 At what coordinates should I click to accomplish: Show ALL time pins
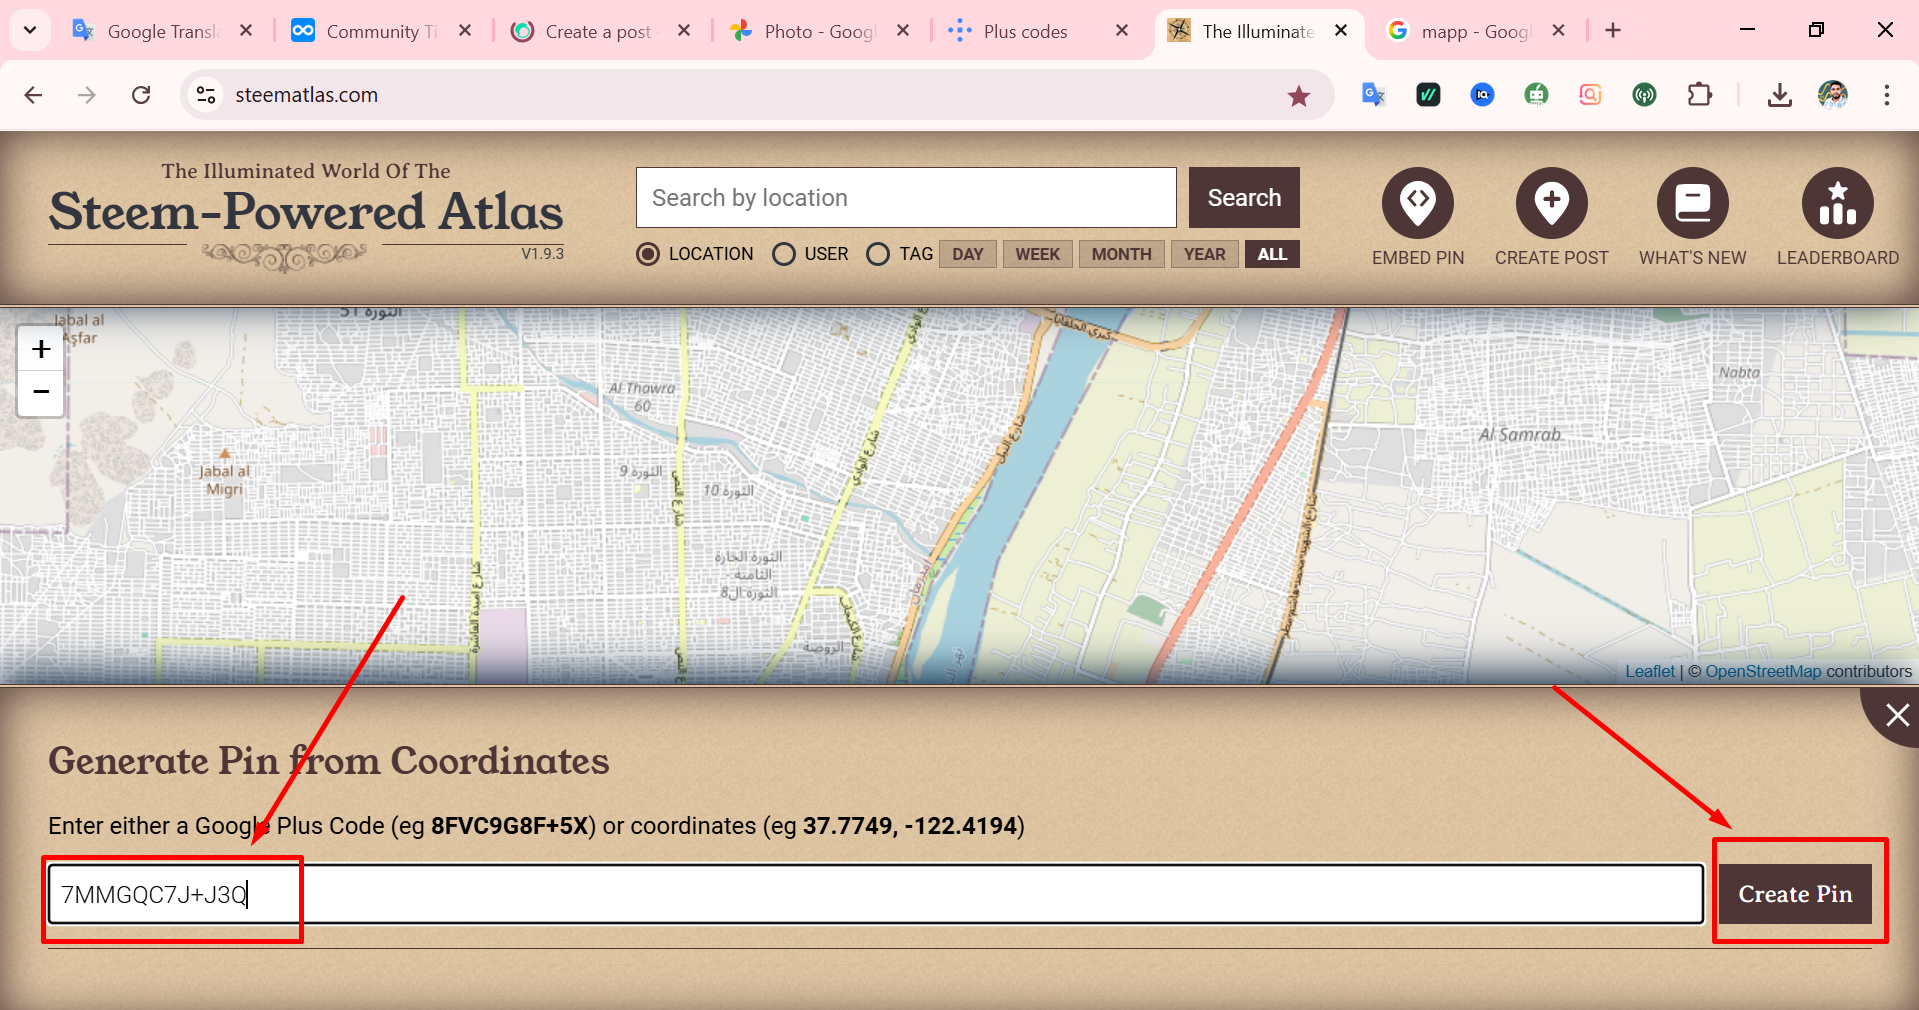(1272, 254)
